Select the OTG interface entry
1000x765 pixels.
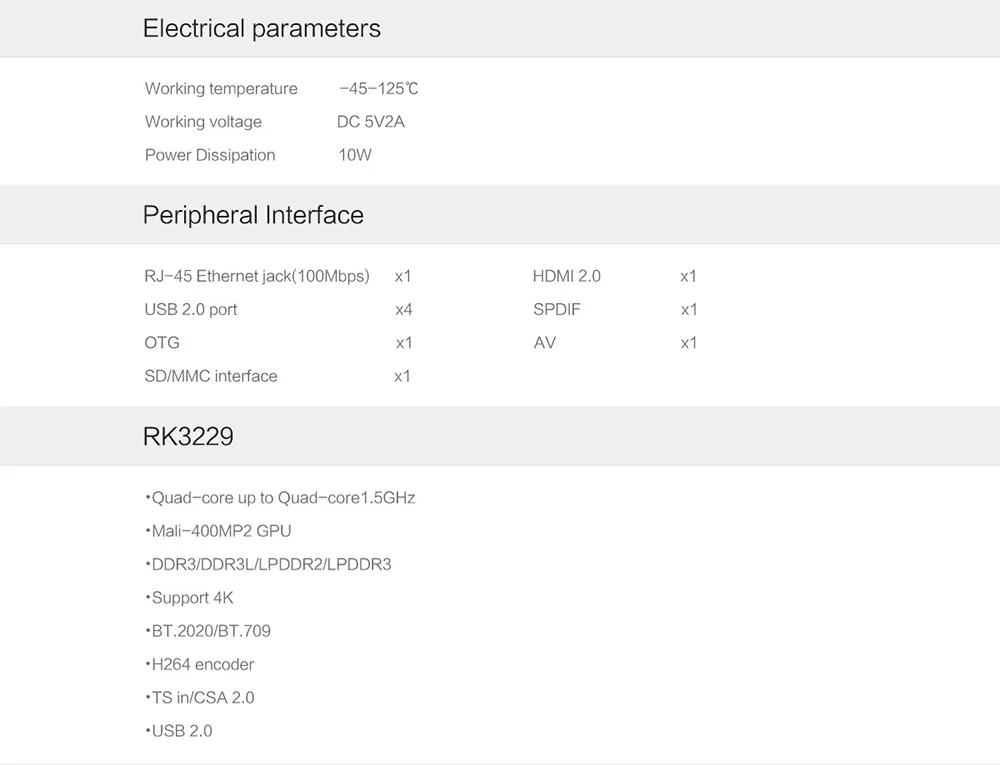coord(162,343)
